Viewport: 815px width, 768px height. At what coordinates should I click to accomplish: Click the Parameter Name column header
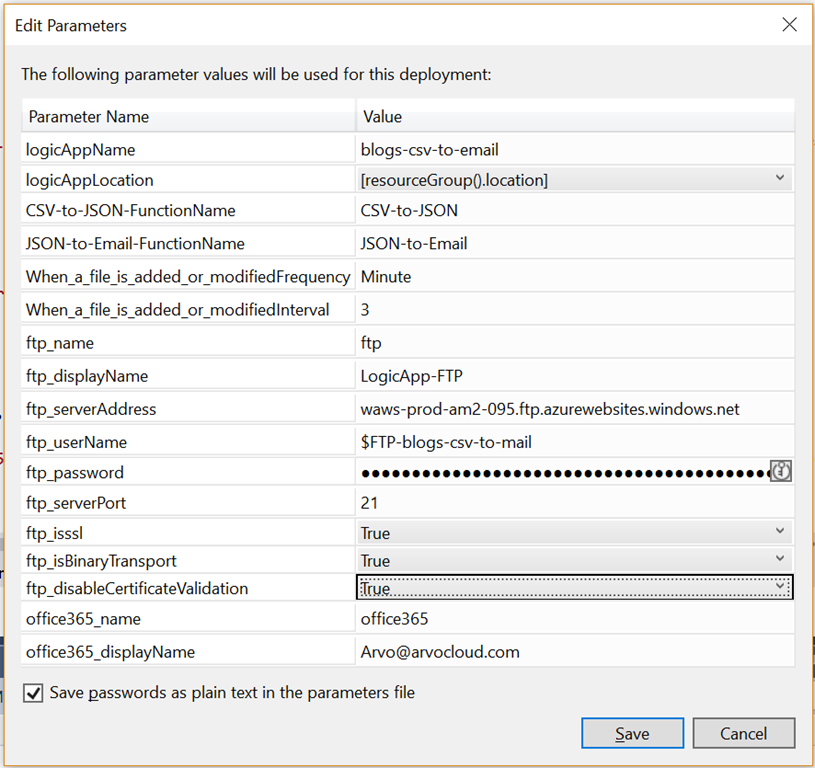188,117
